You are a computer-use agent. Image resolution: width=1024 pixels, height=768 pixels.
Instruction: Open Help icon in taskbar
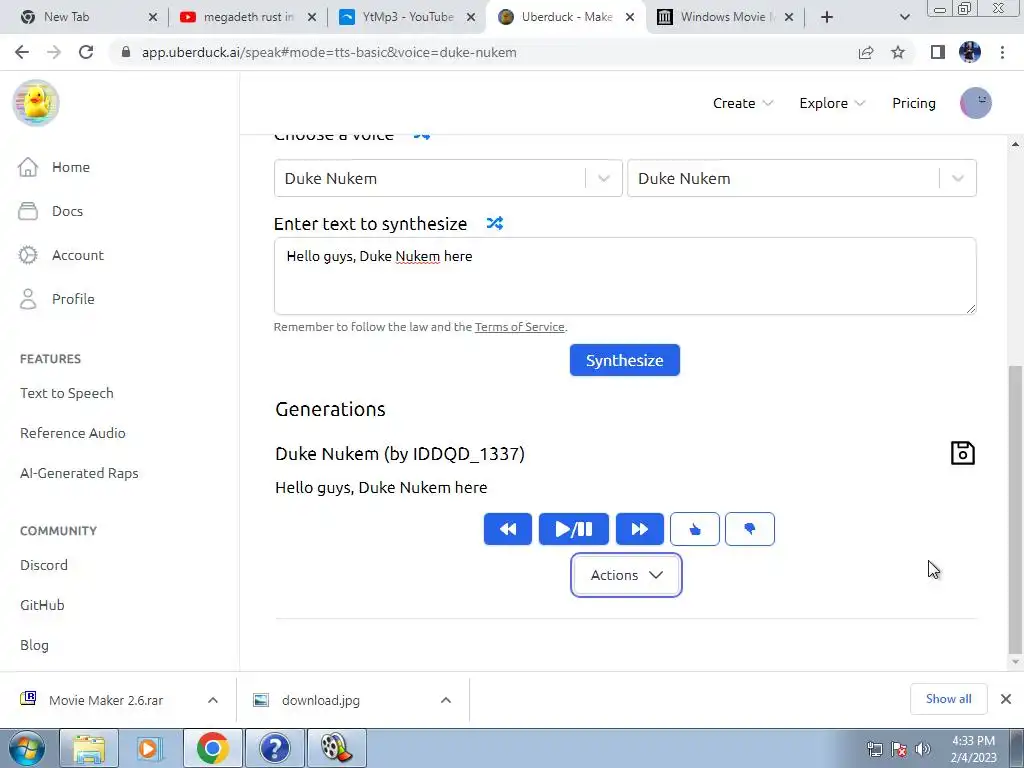[x=274, y=748]
